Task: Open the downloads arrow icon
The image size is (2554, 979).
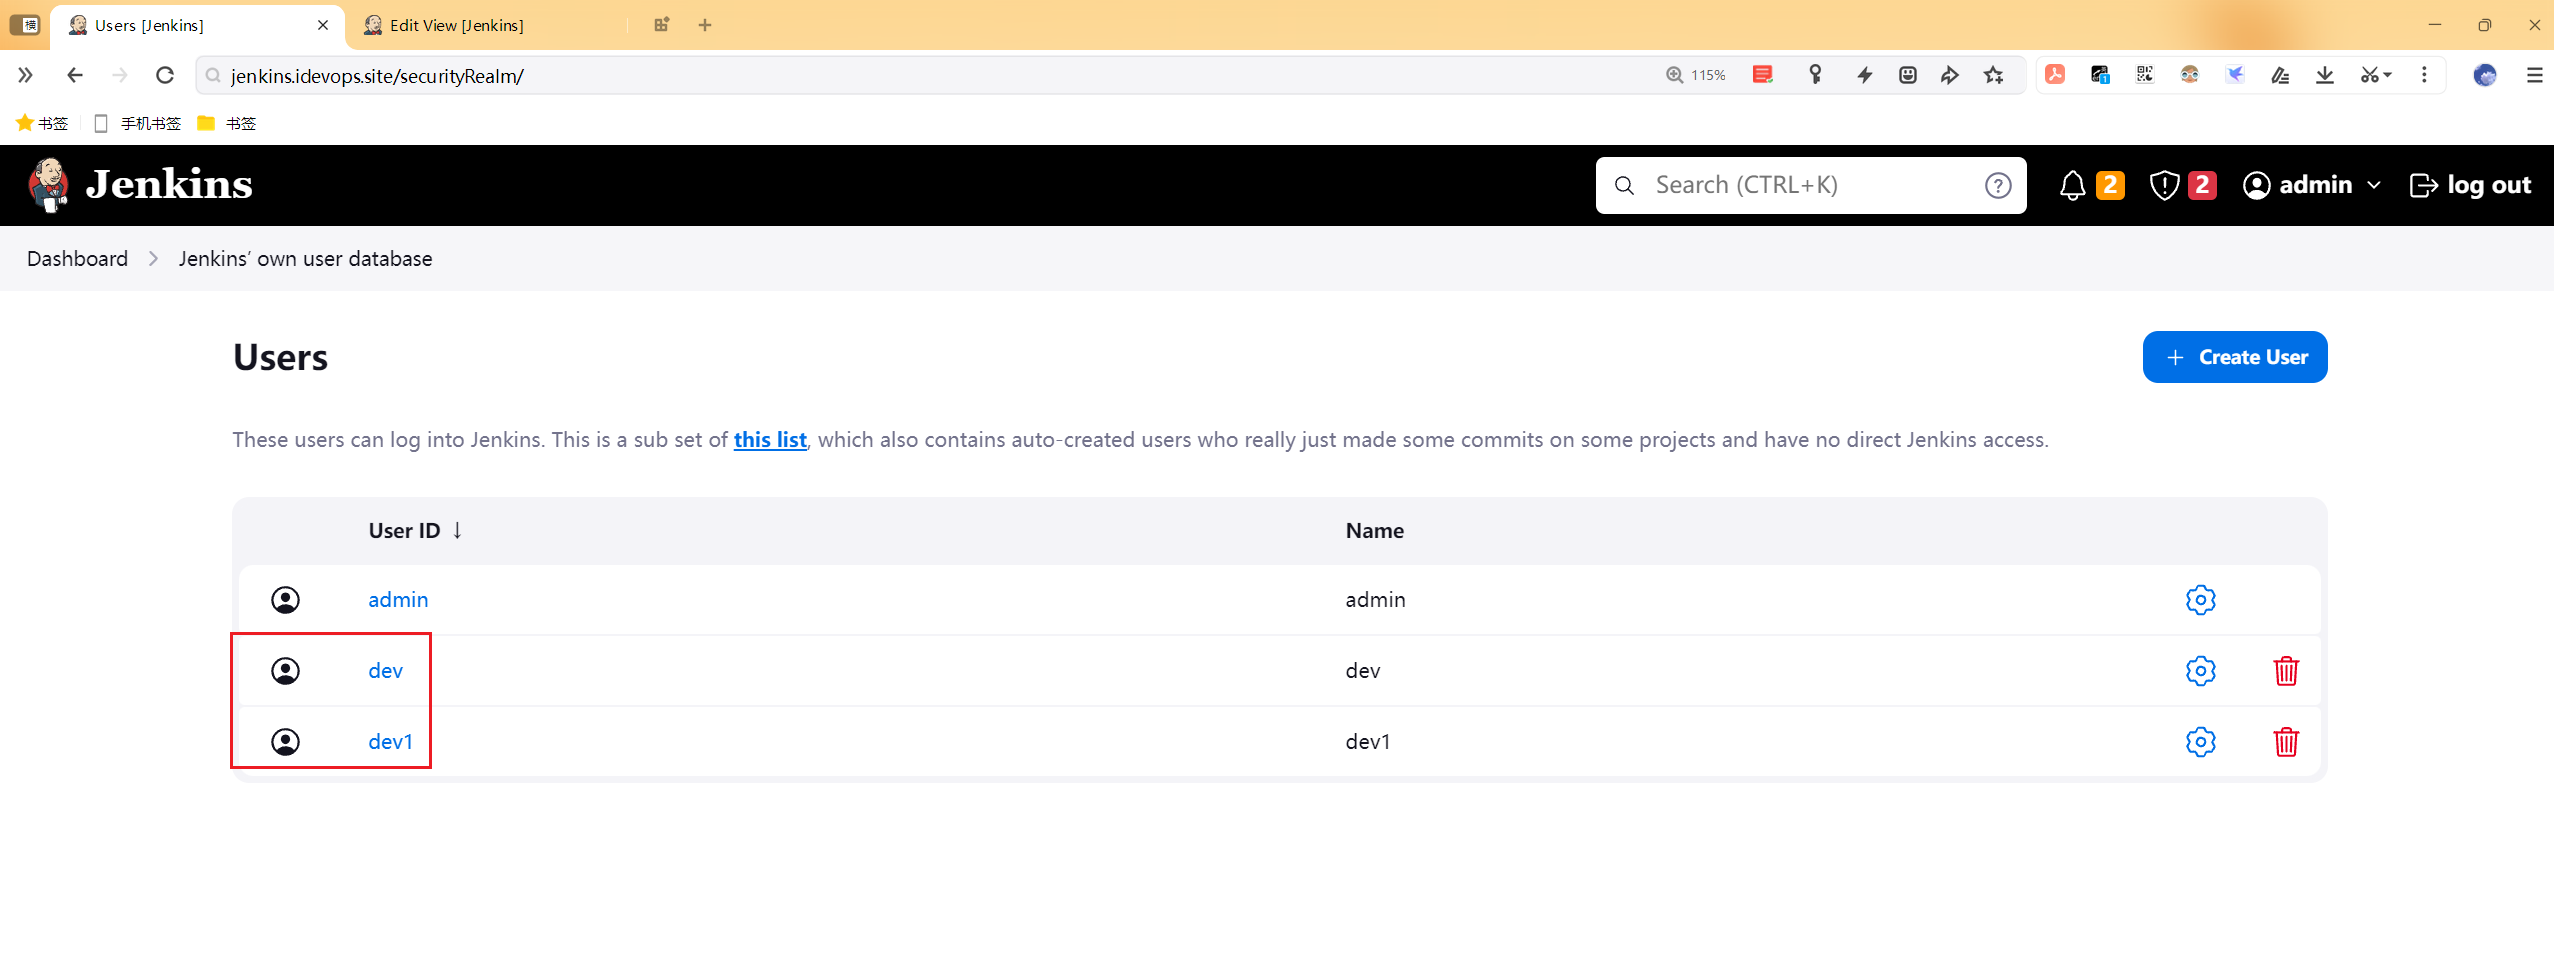Action: 2325,75
